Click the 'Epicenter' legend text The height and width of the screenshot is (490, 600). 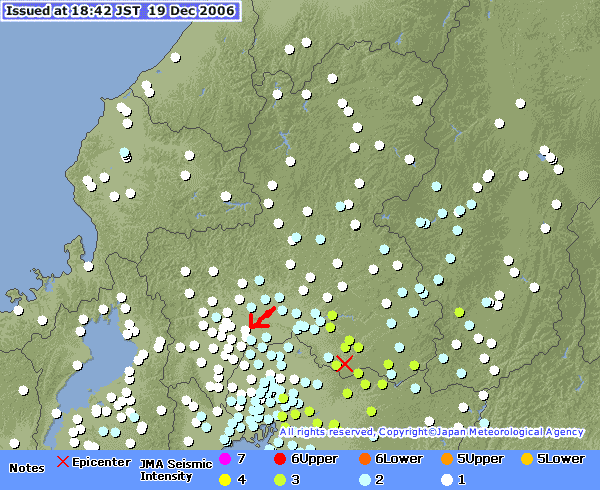(x=101, y=462)
